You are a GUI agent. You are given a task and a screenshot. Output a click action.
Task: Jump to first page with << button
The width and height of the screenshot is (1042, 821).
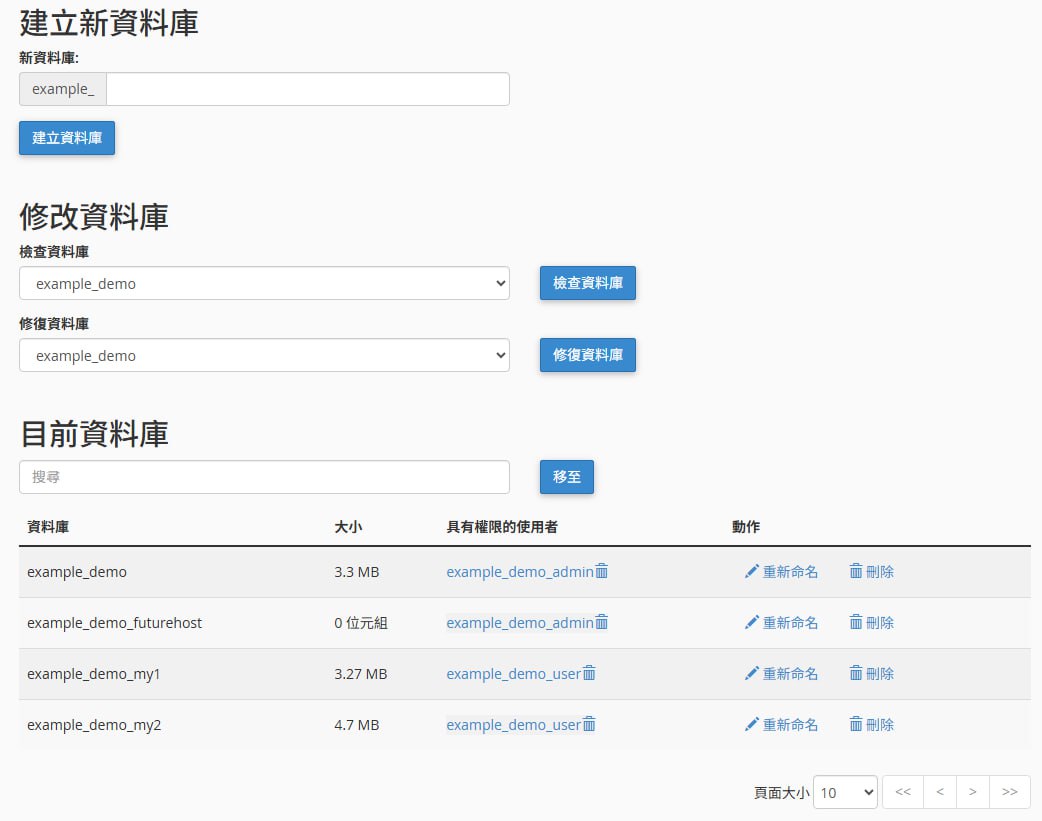(x=903, y=792)
